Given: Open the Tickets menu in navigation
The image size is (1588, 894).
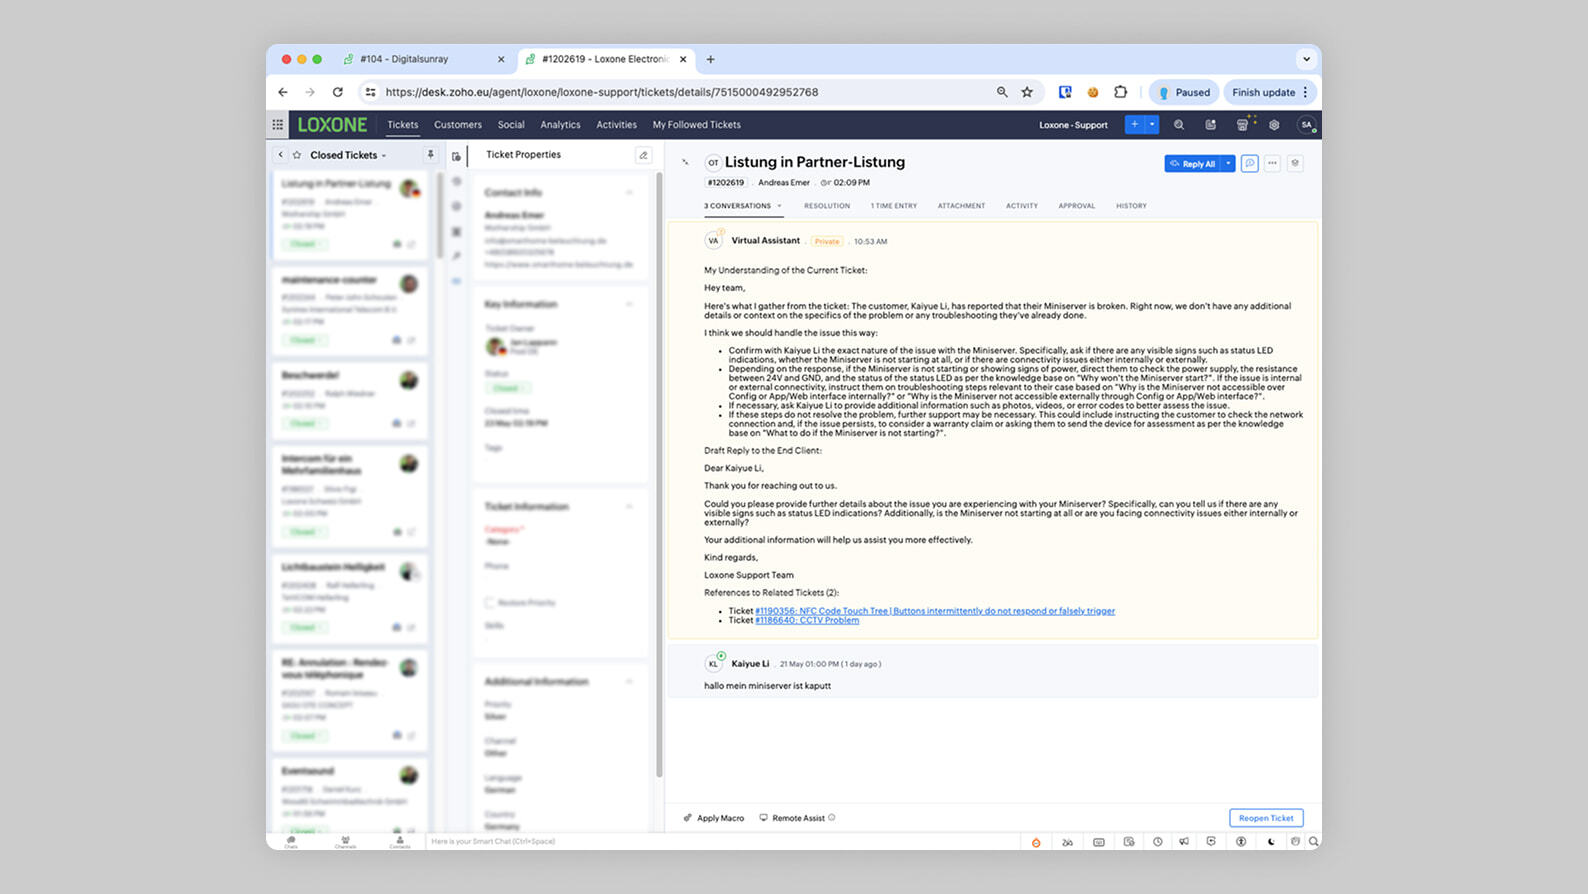Looking at the screenshot, I should tap(403, 125).
